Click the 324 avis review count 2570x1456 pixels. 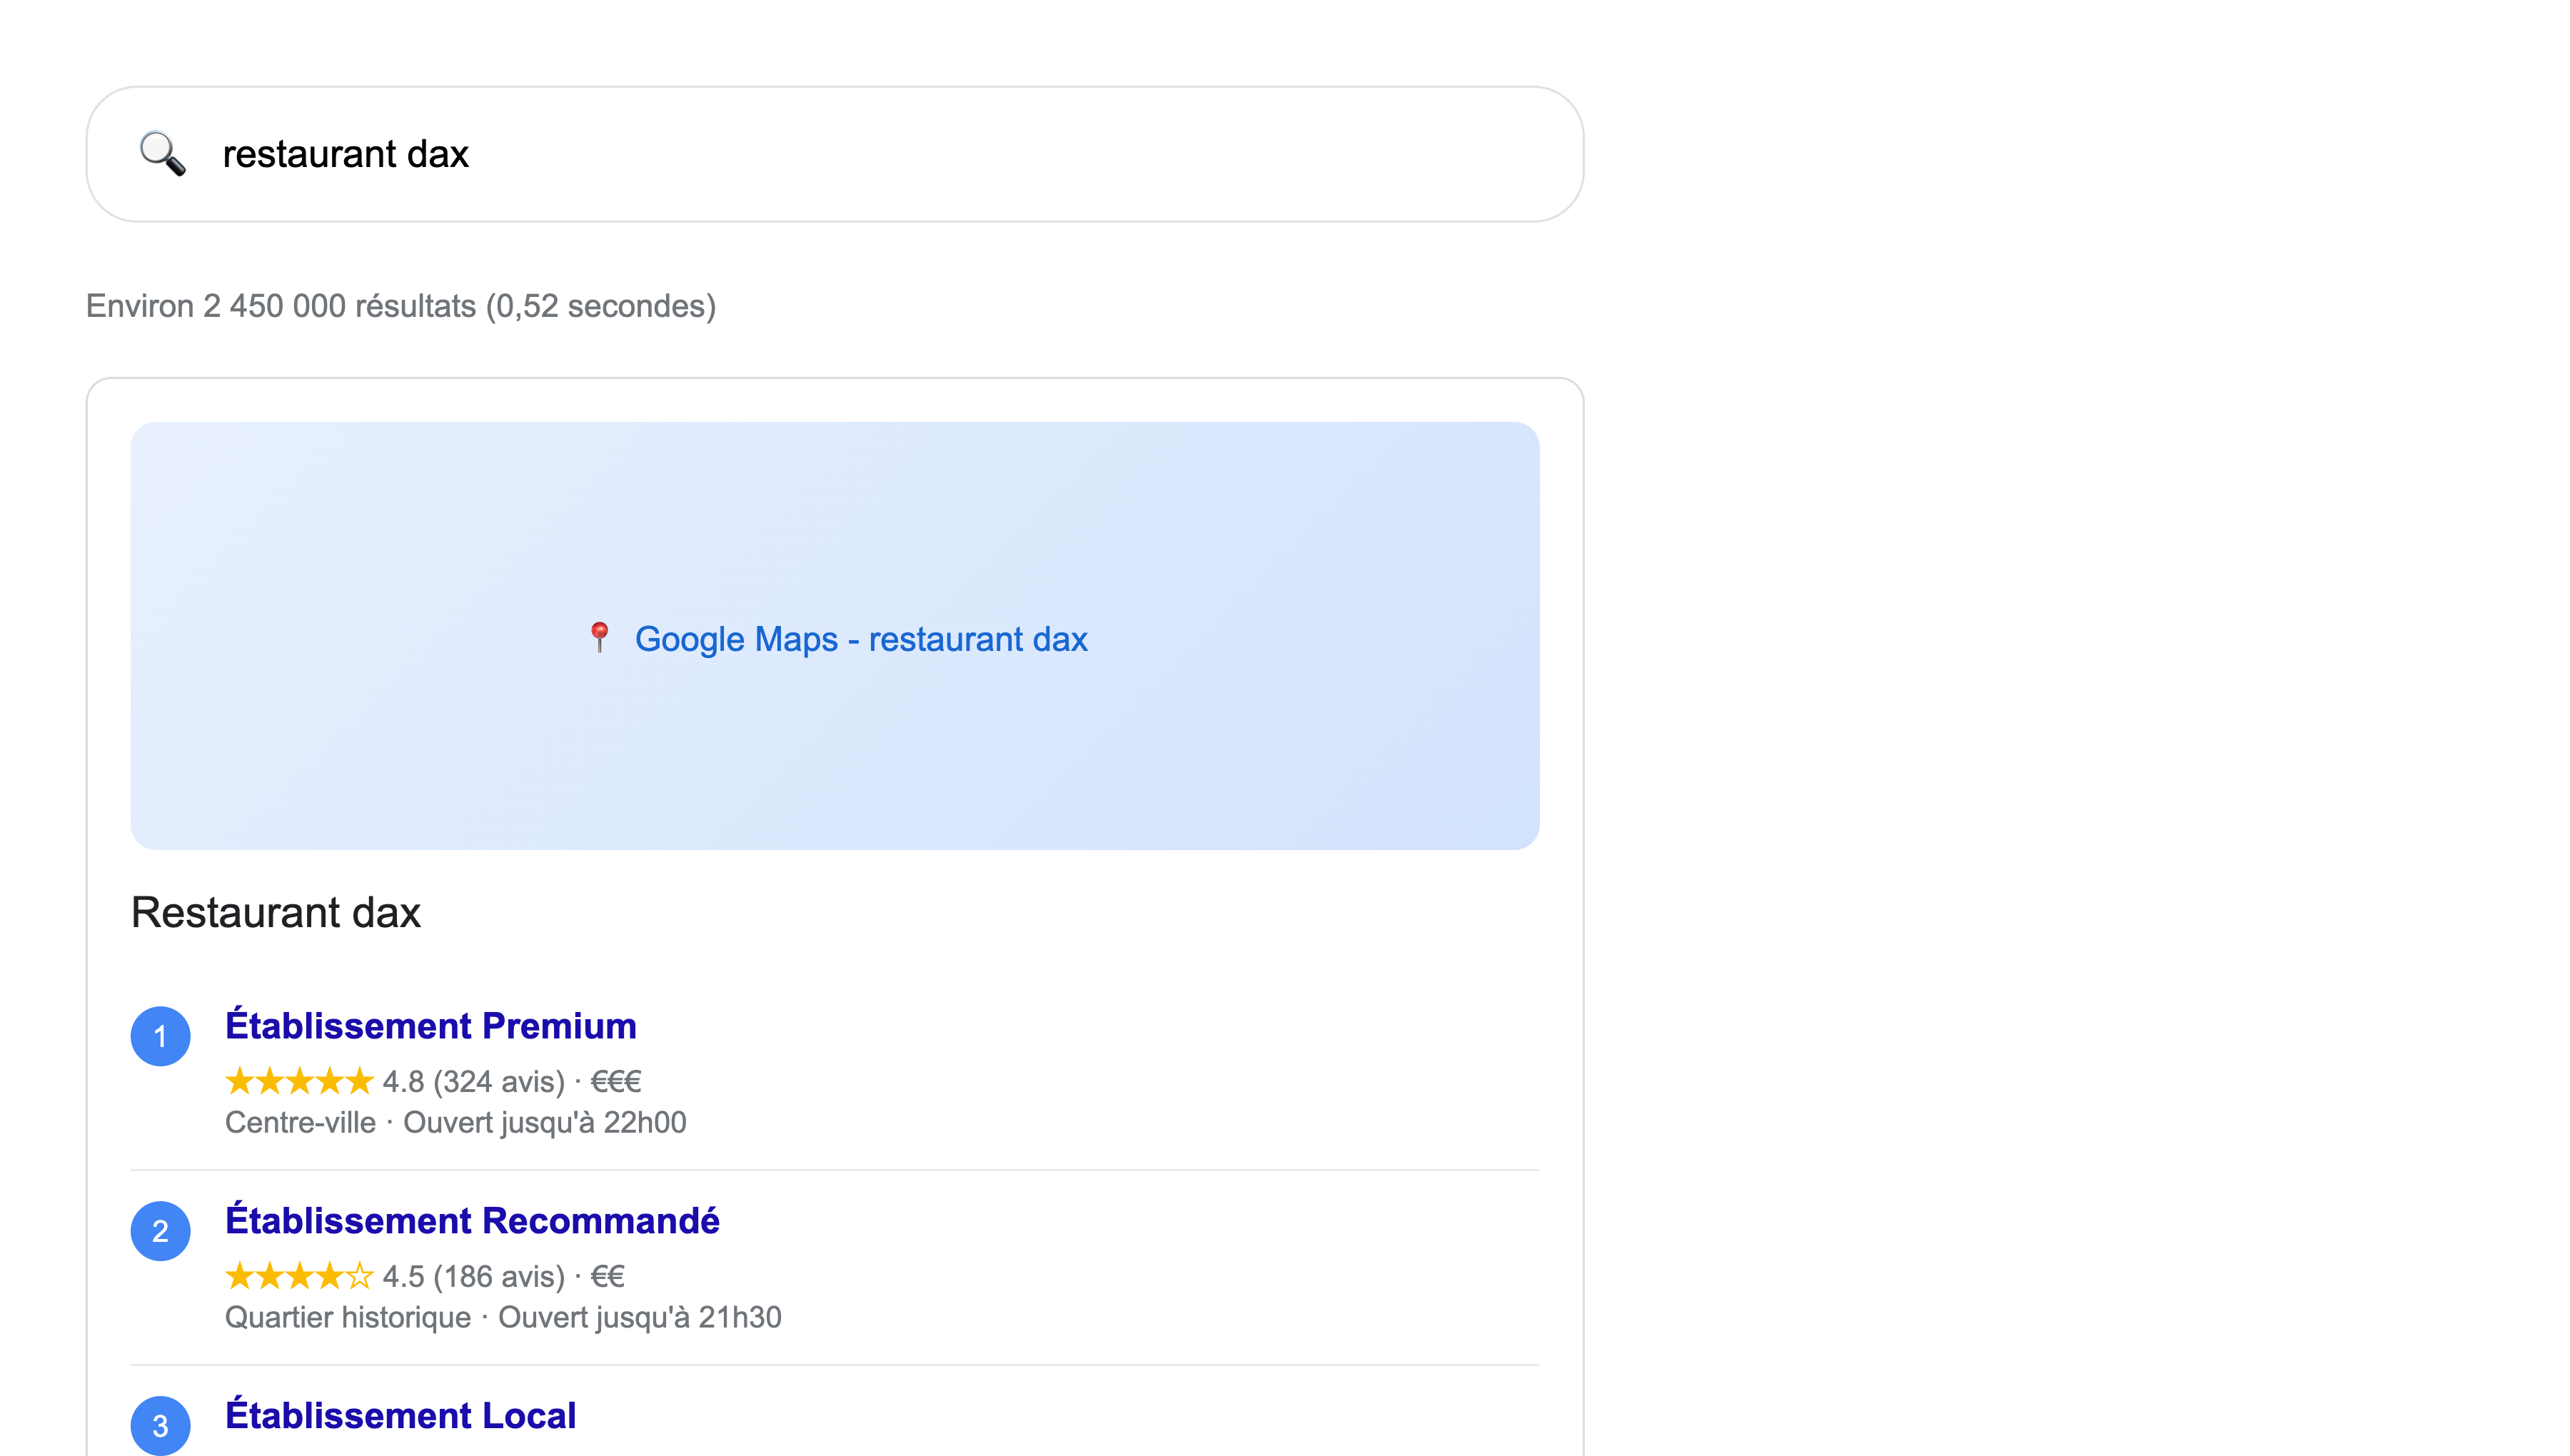click(x=497, y=1081)
